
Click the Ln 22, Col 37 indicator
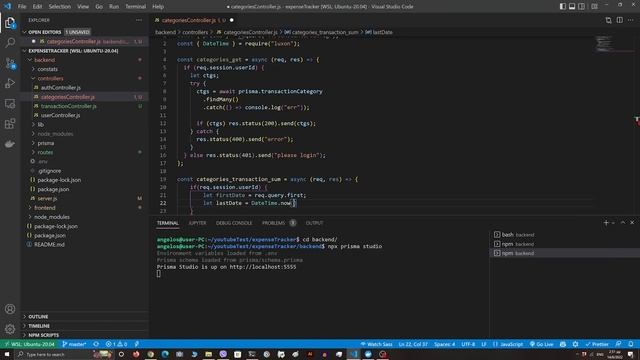tap(413, 344)
